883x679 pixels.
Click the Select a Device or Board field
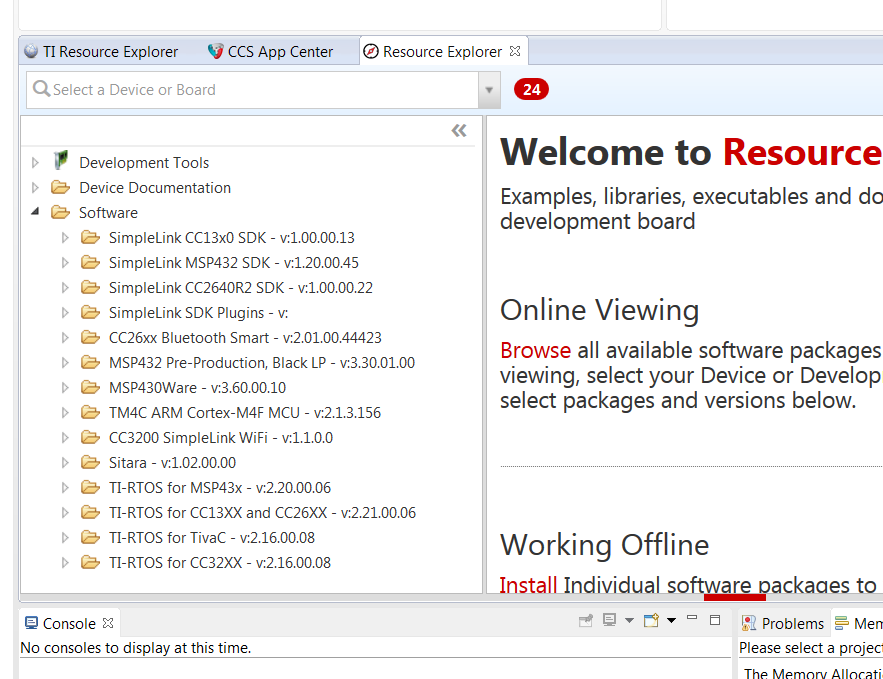point(252,90)
